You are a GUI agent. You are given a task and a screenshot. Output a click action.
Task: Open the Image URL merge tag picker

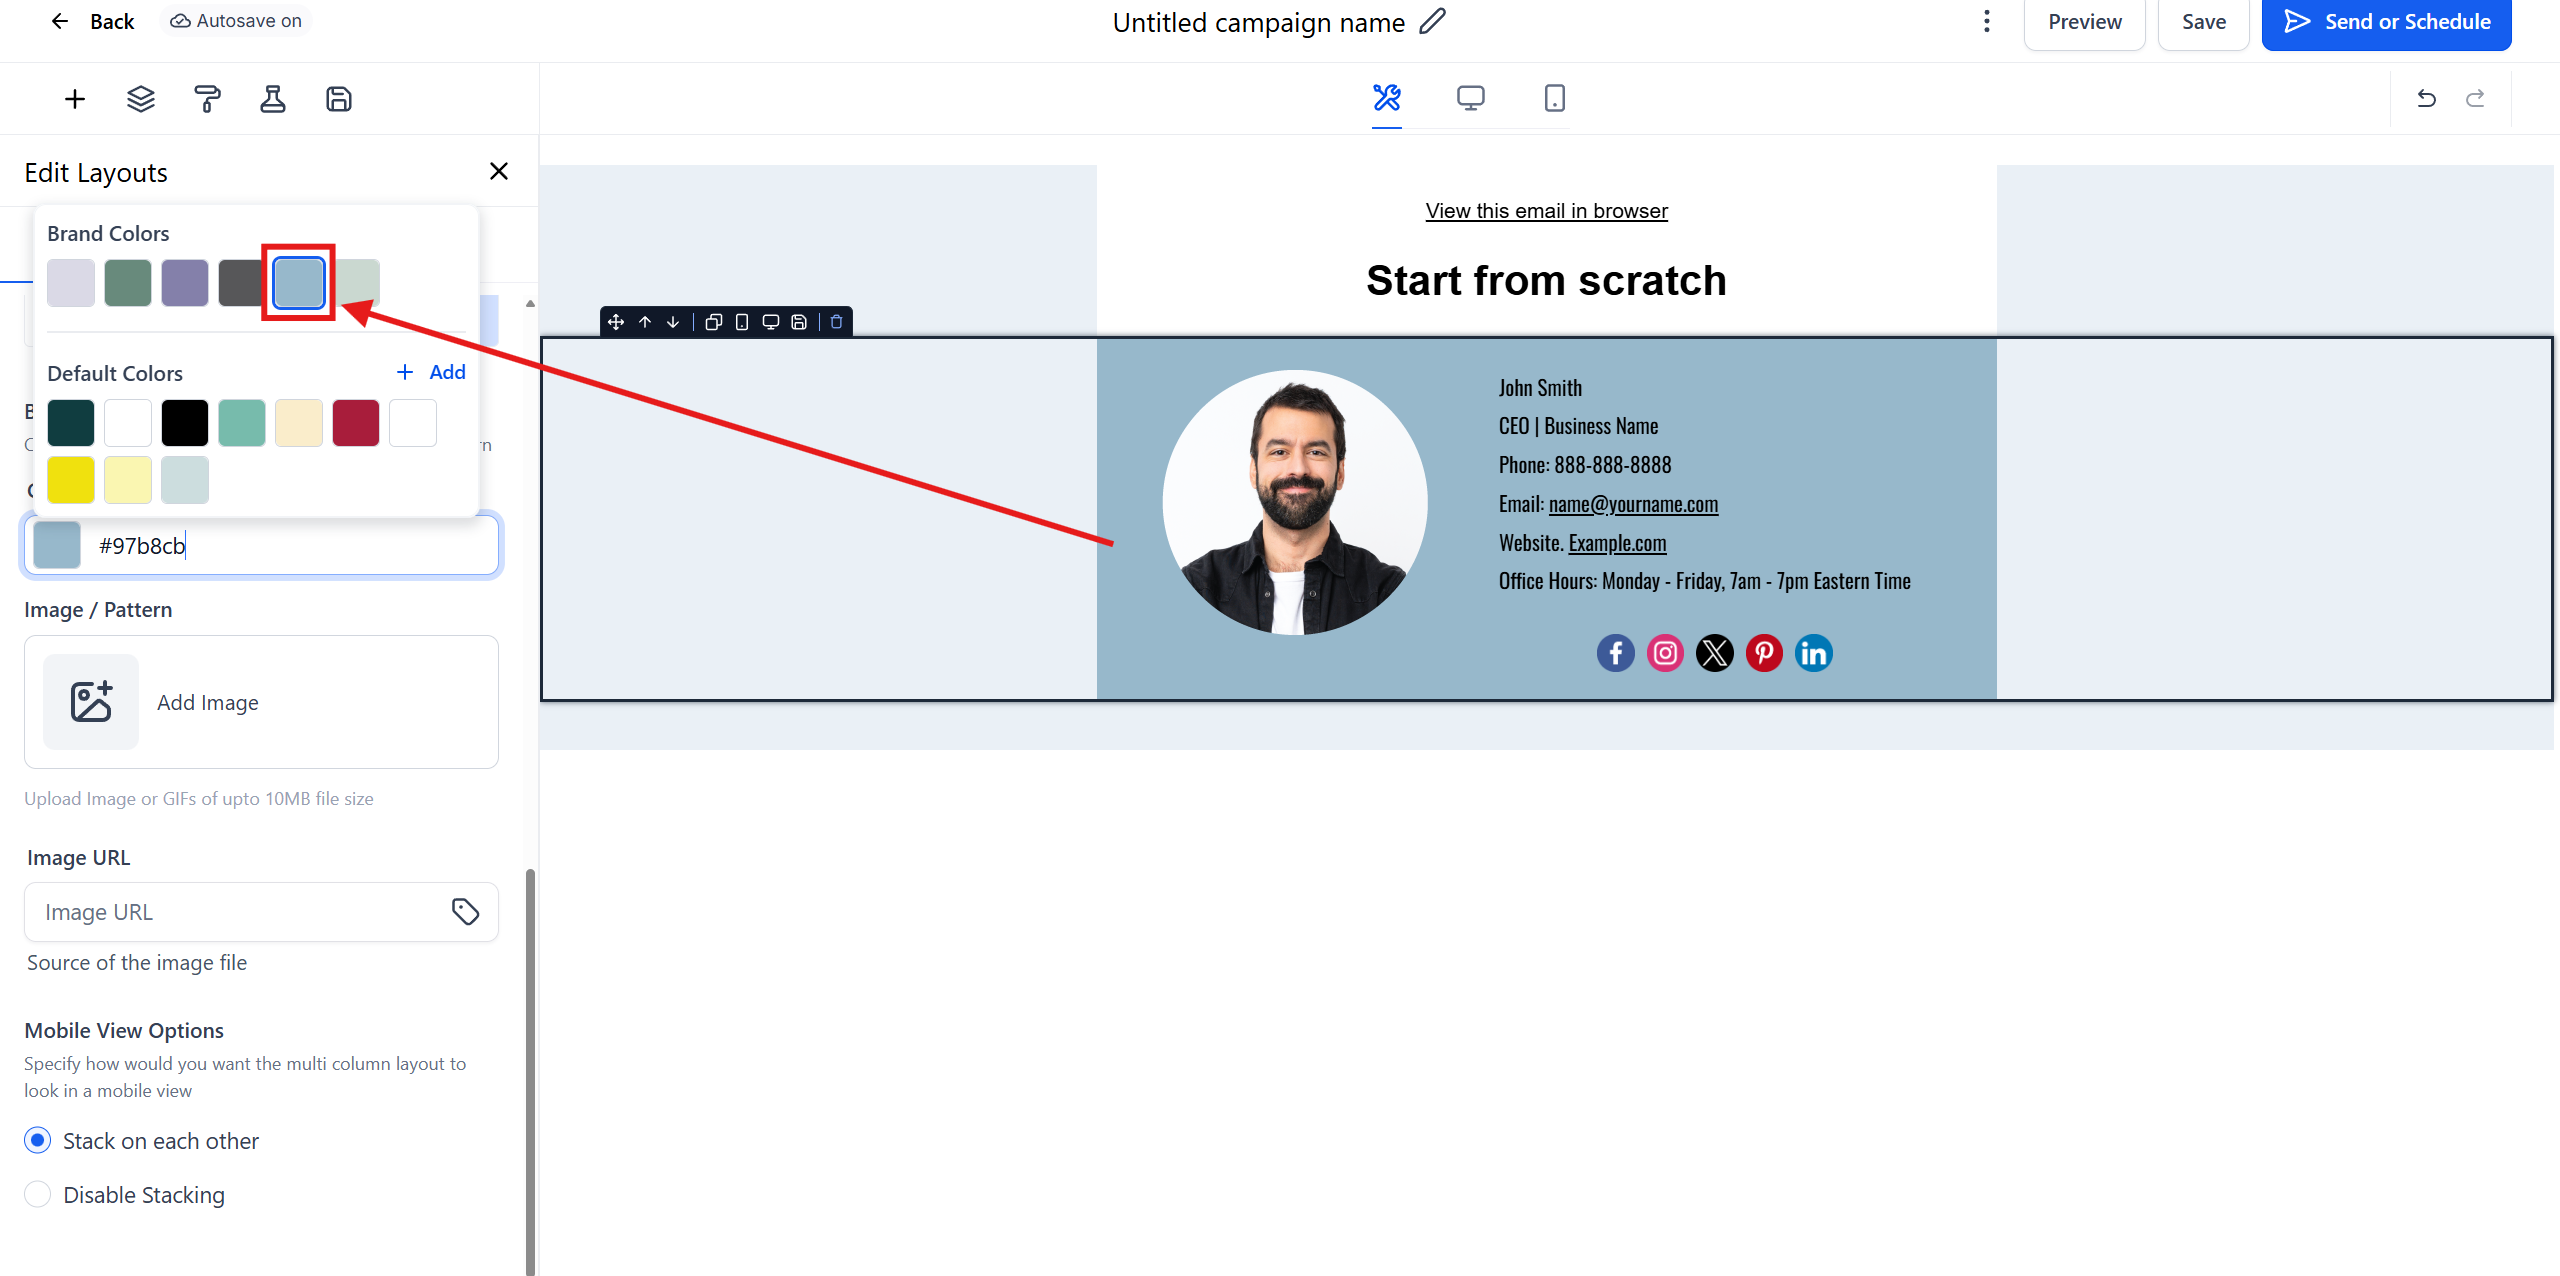[465, 911]
